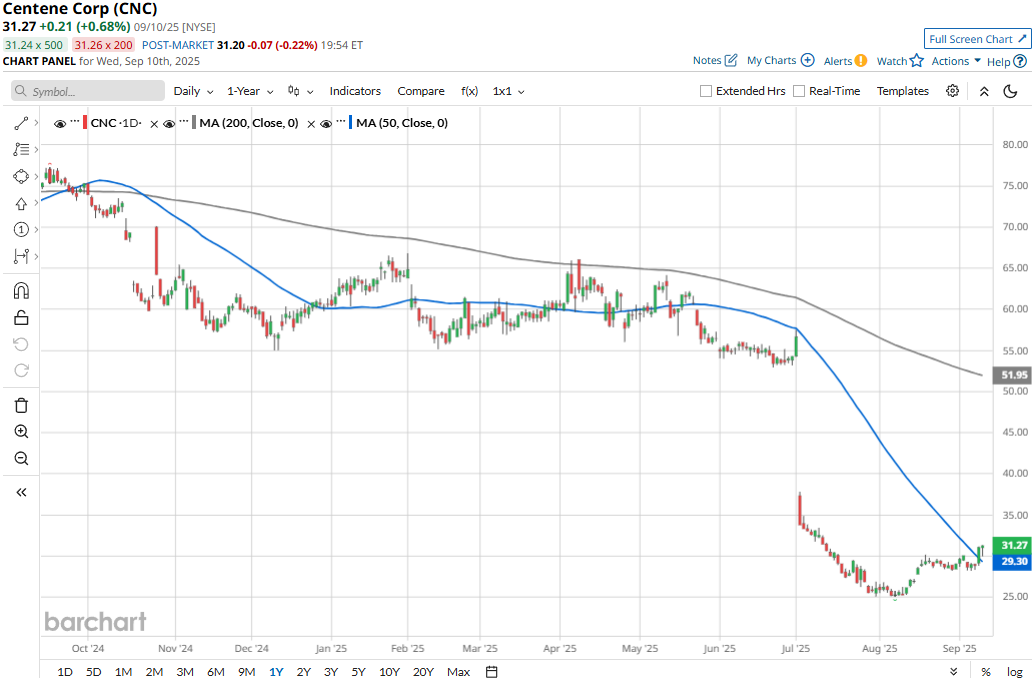The image size is (1033, 678).
Task: Click the lock drawings padlock icon
Action: click(x=21, y=318)
